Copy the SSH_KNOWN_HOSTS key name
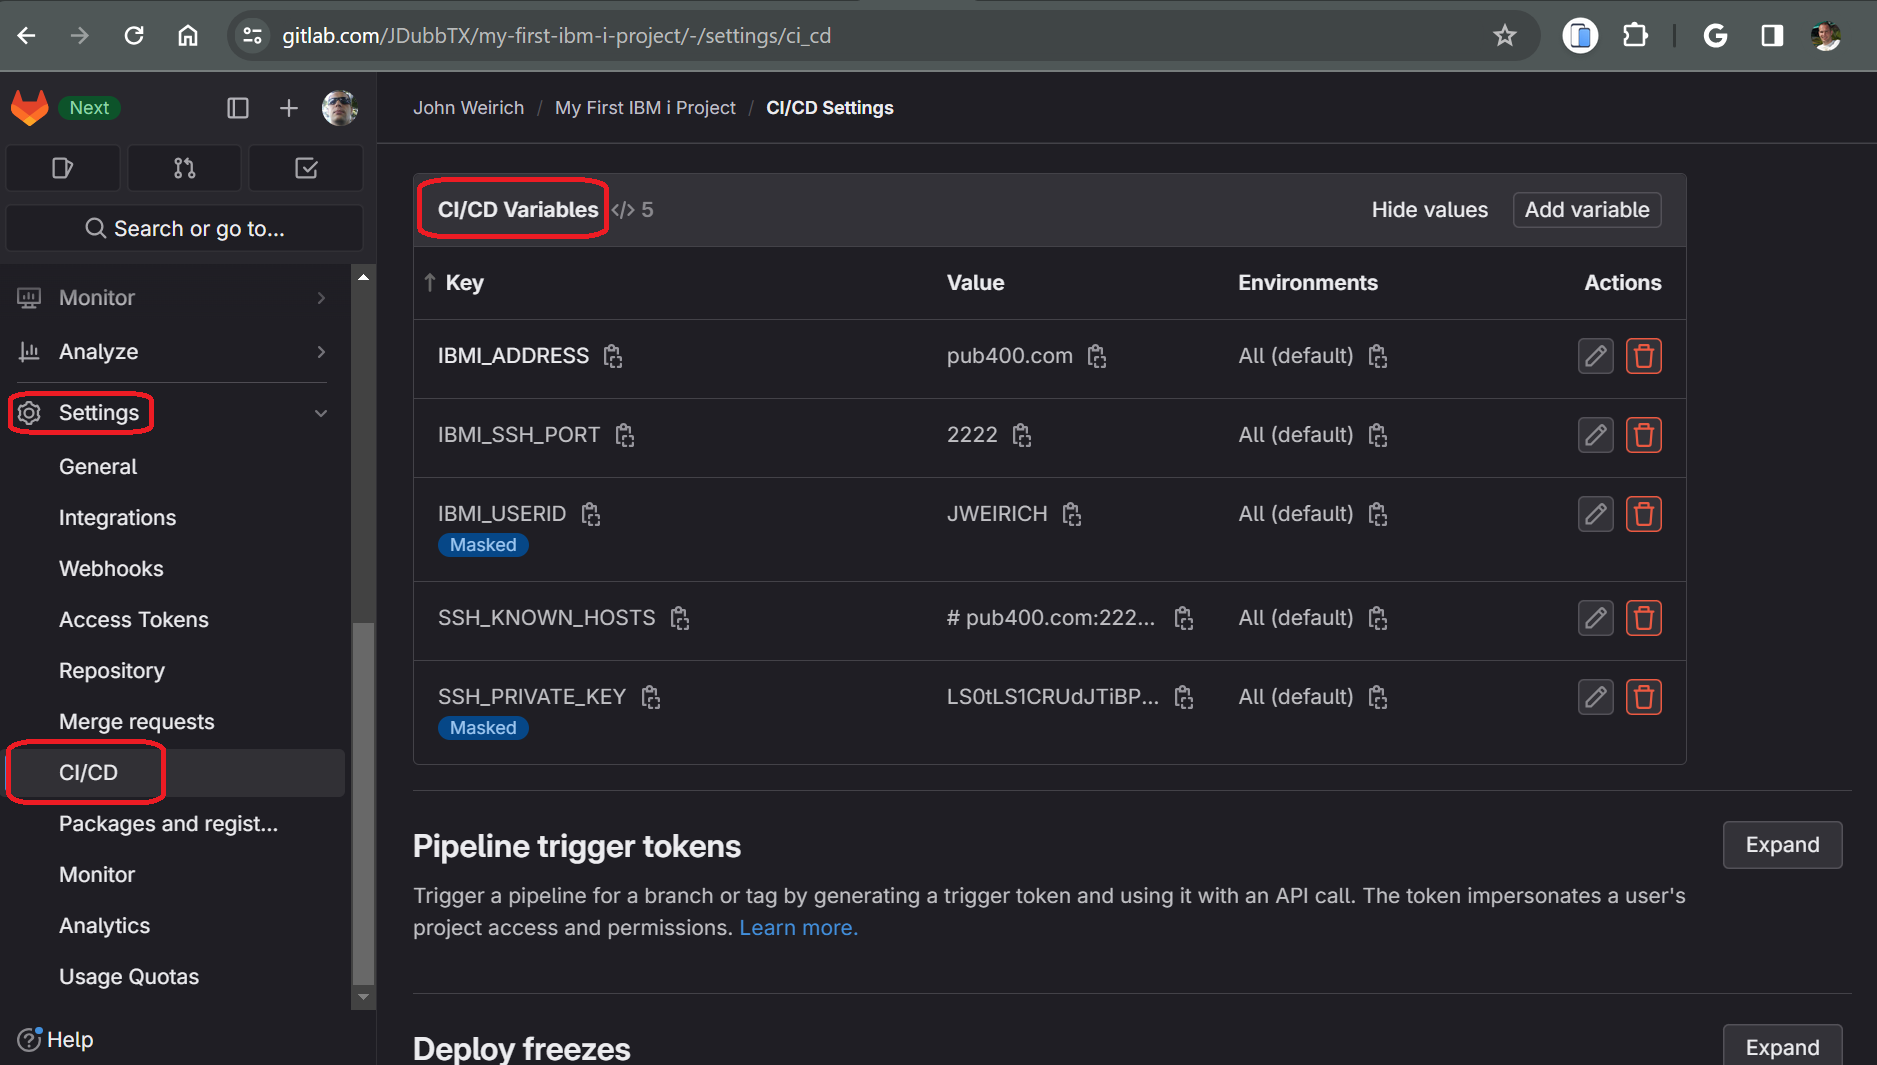 (x=680, y=618)
